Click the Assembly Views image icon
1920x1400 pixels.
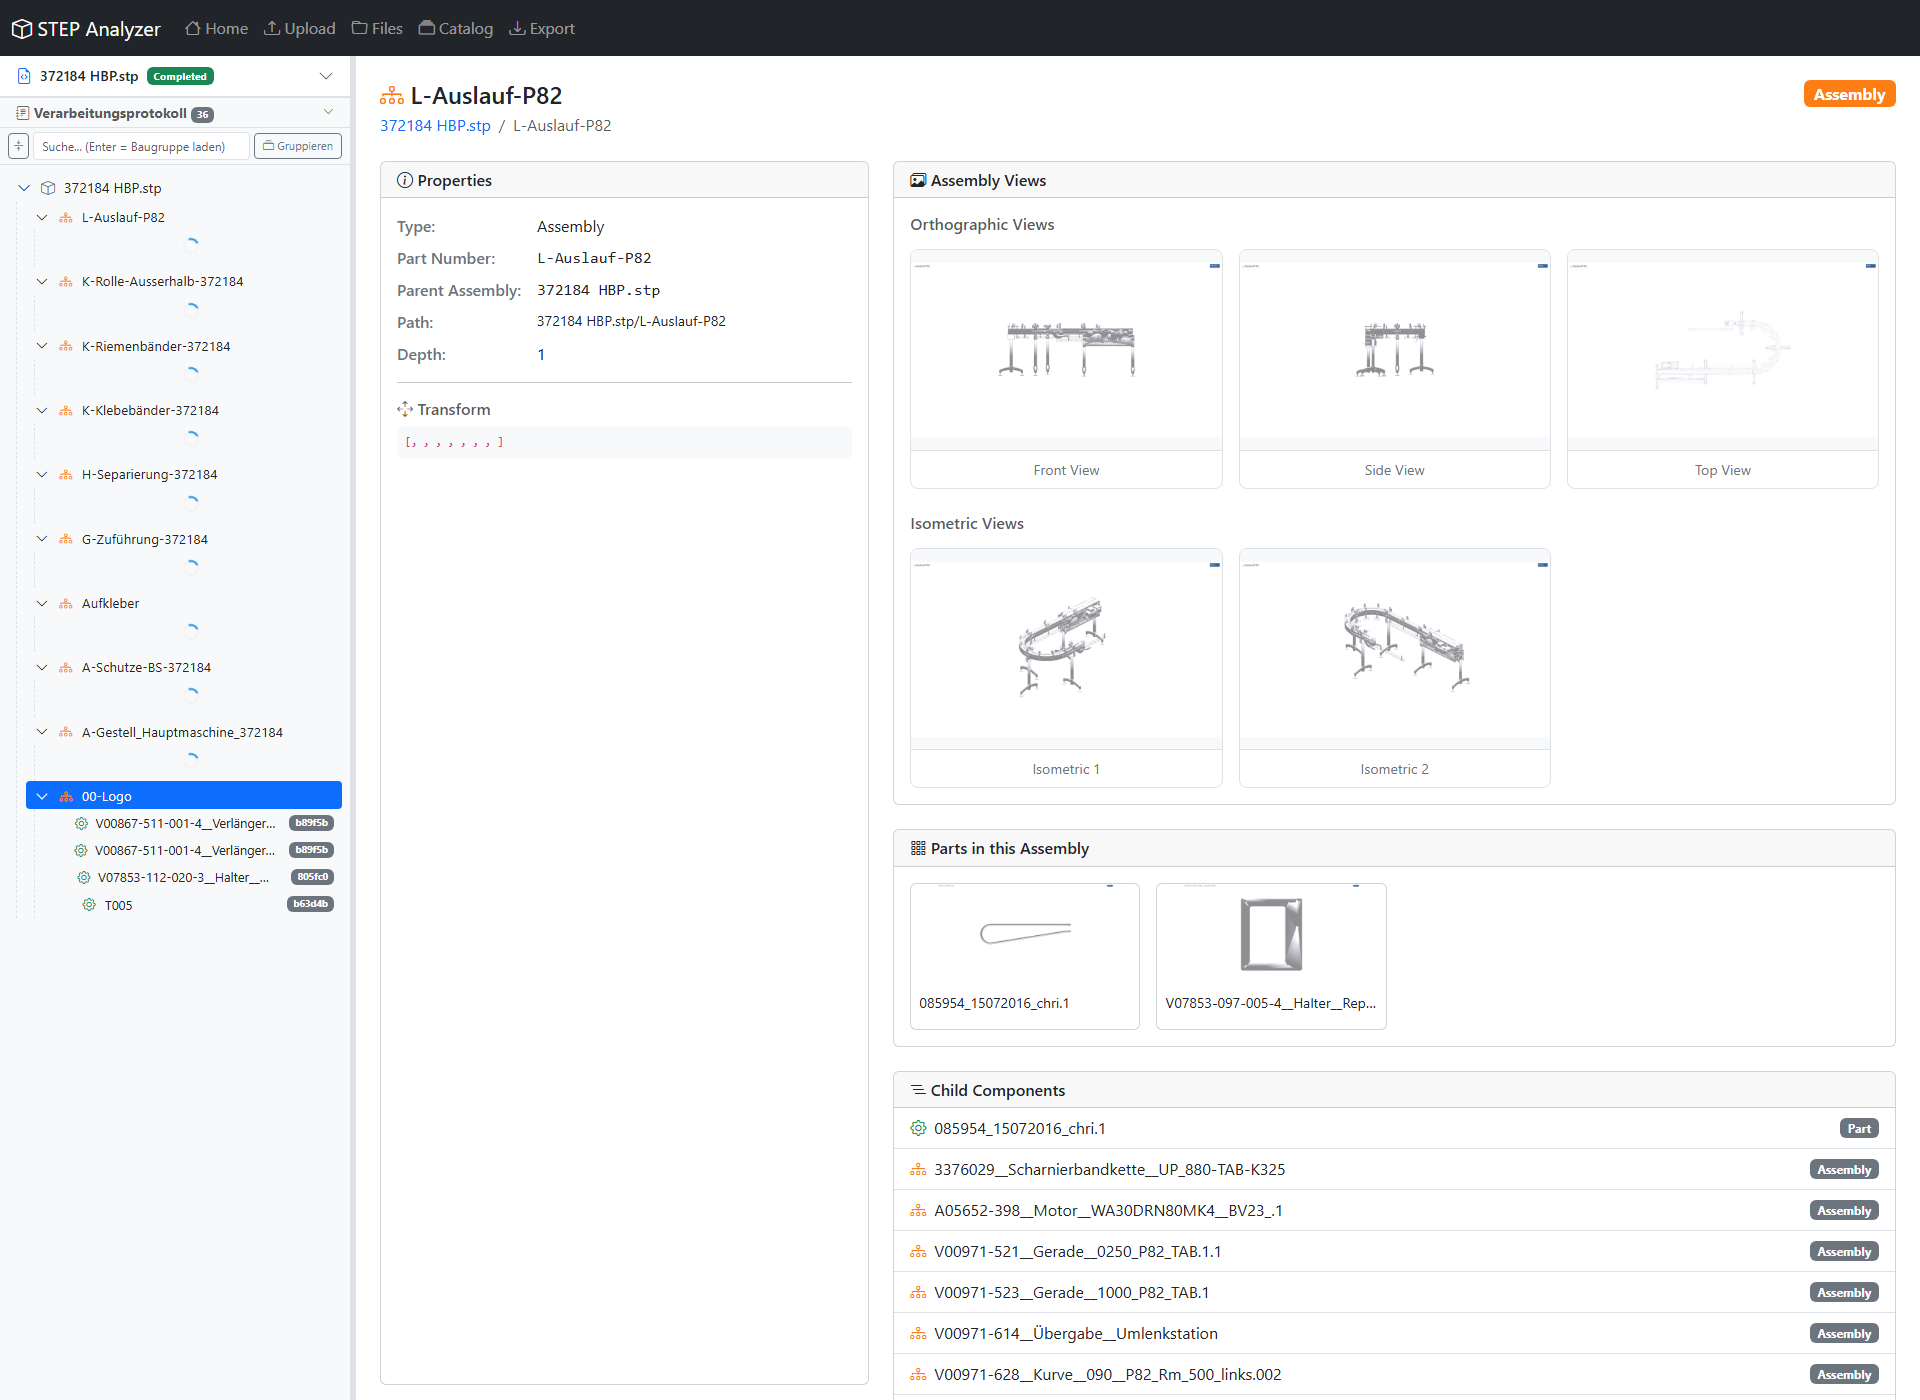(x=918, y=180)
